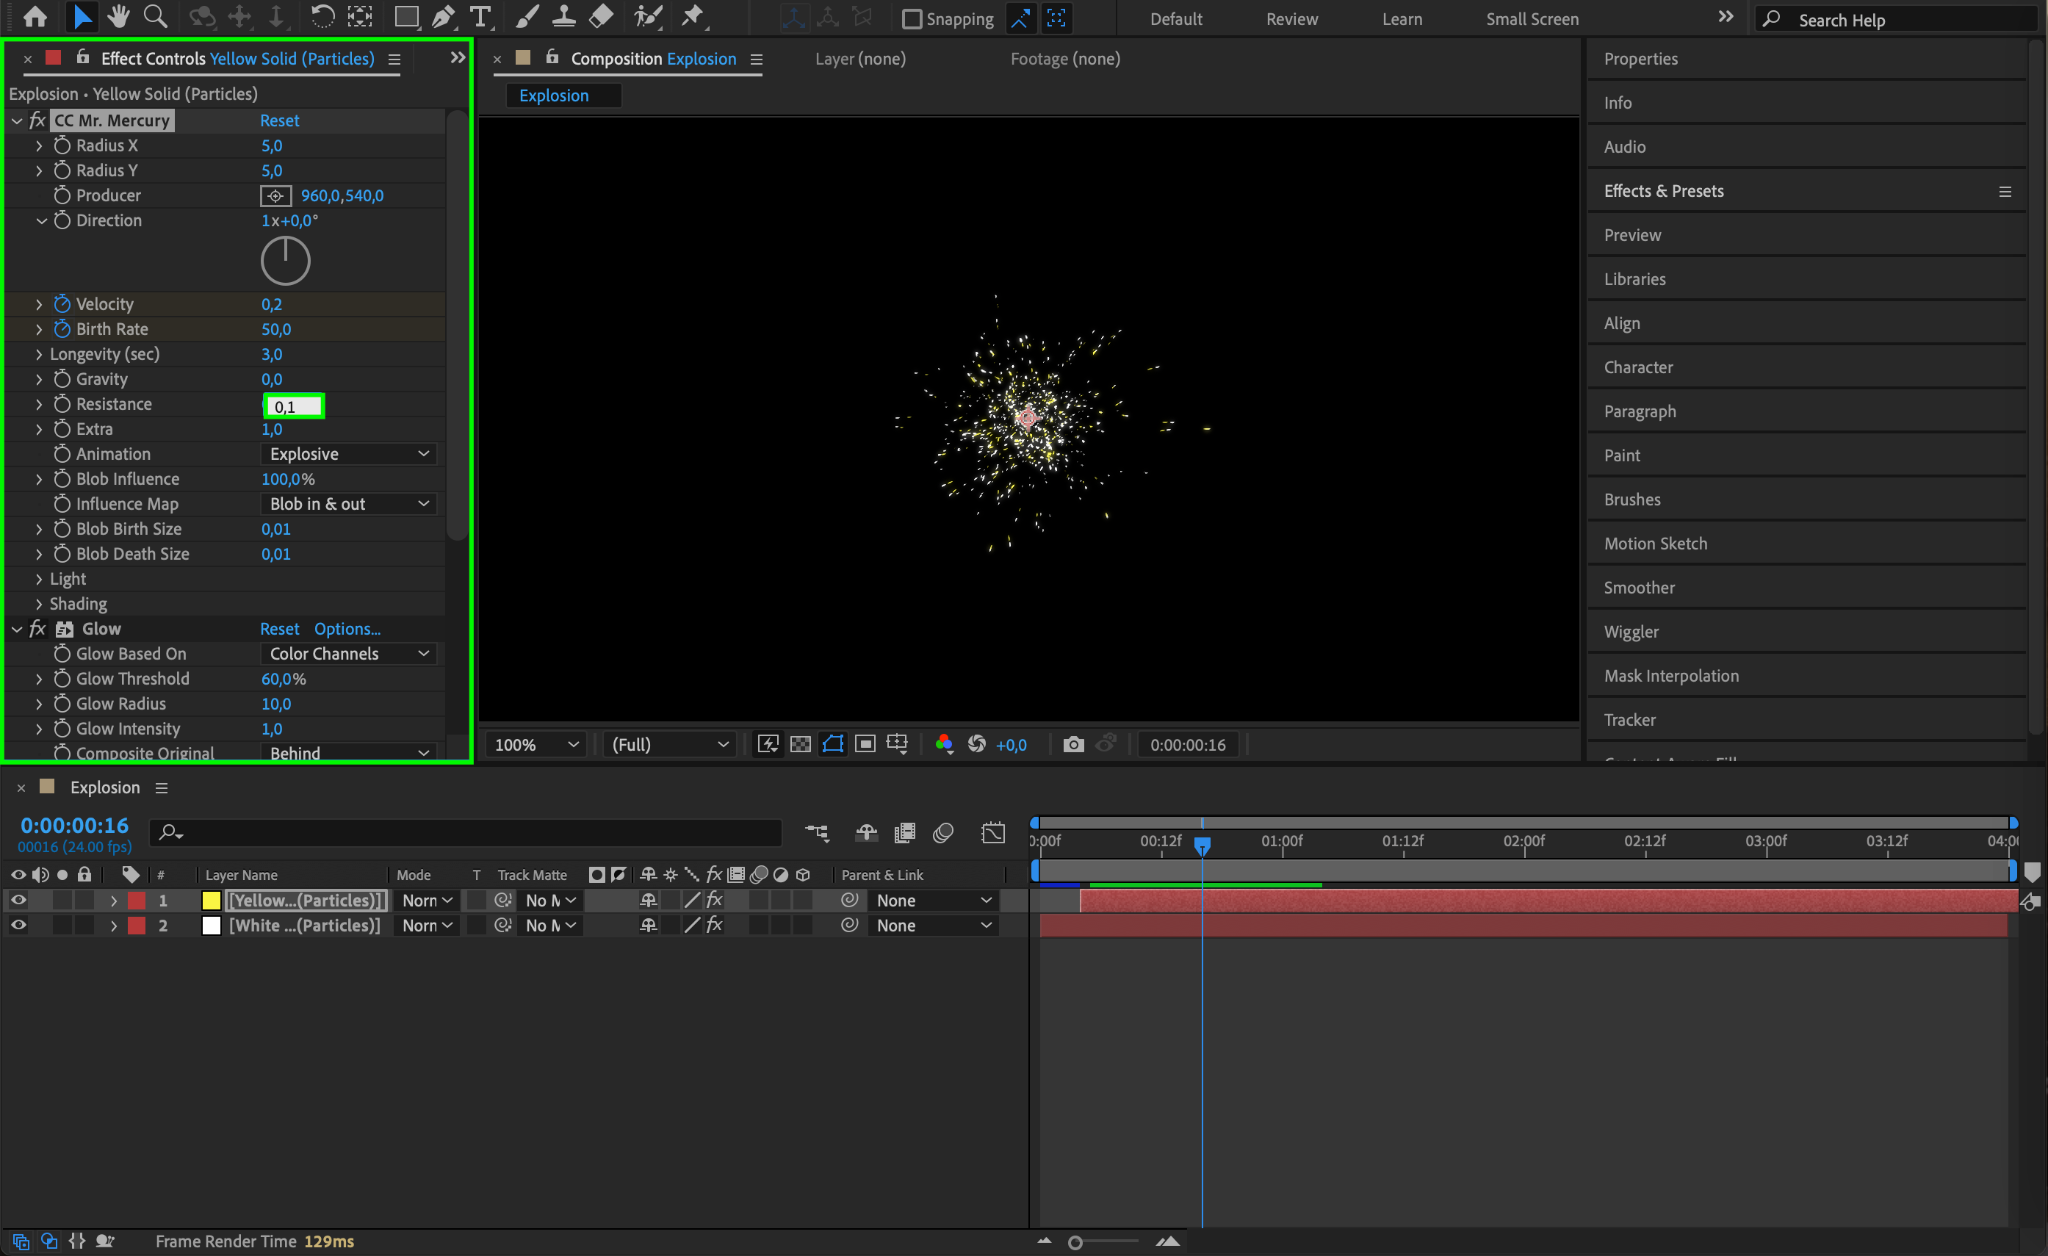Toggle visibility of White (Particles) layer

(x=18, y=925)
